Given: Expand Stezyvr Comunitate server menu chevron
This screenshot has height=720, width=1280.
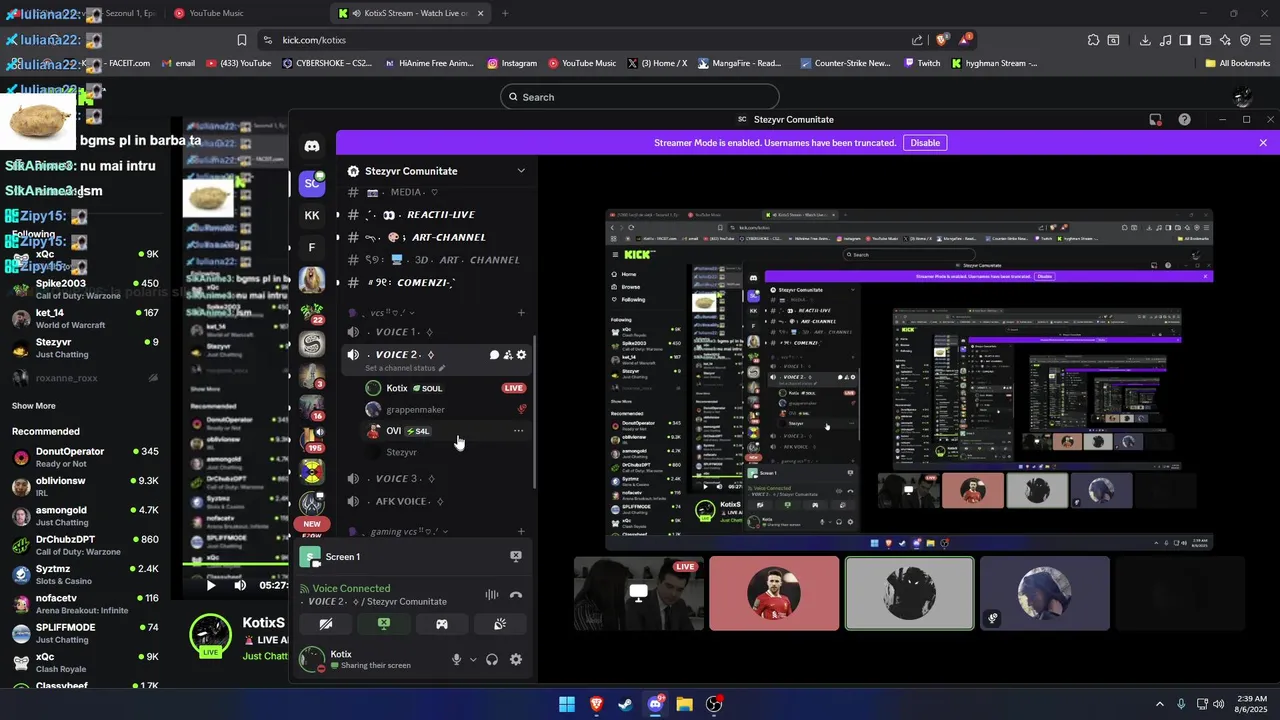Looking at the screenshot, I should [521, 171].
